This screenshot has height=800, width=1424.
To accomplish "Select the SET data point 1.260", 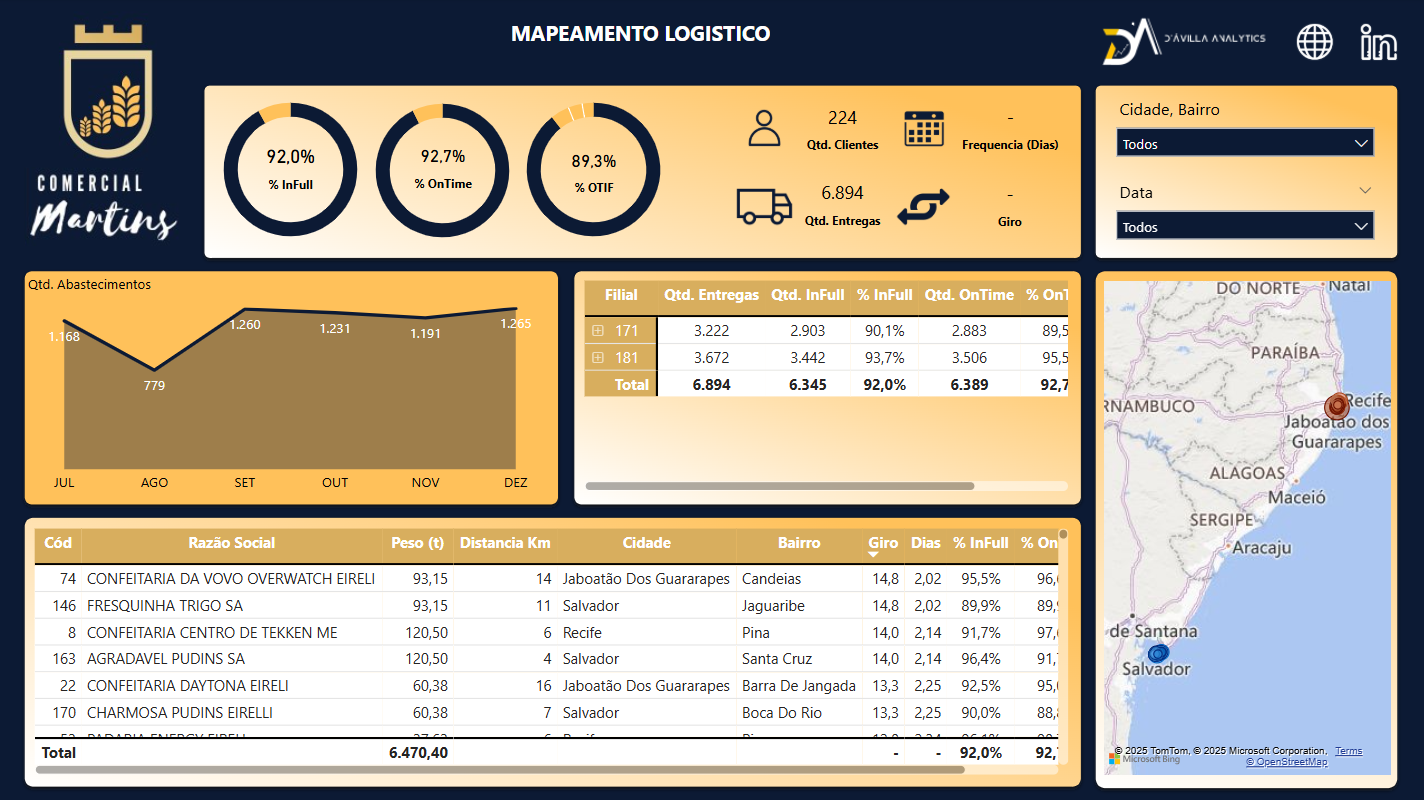I will (x=245, y=309).
